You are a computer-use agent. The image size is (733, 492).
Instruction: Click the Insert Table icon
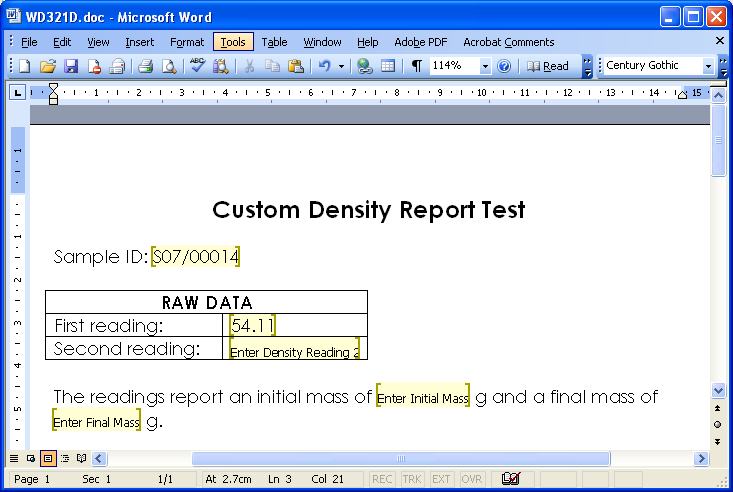(388, 66)
